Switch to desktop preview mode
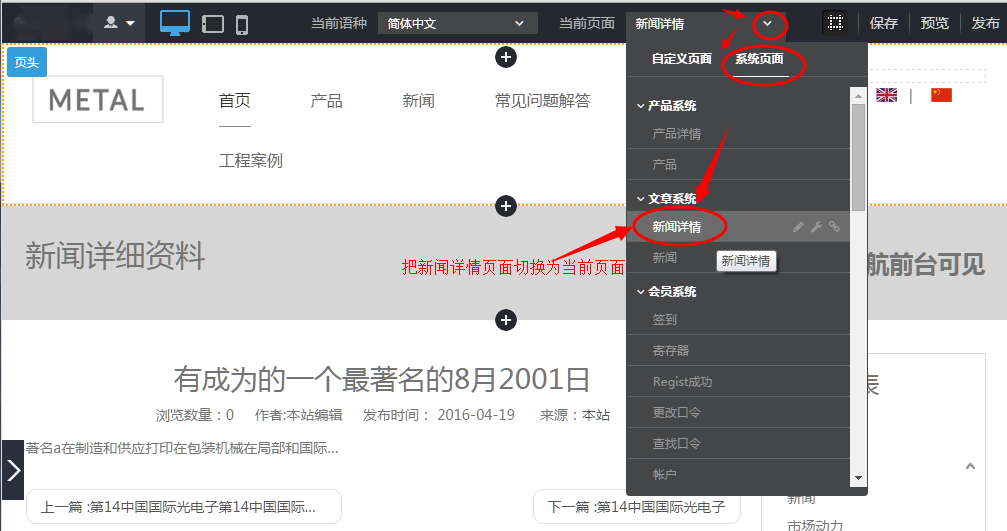1007x531 pixels. pos(175,23)
